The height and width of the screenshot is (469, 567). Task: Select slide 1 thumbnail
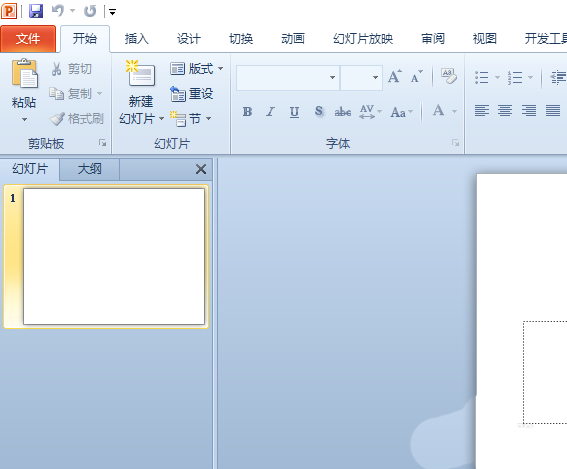click(x=114, y=256)
